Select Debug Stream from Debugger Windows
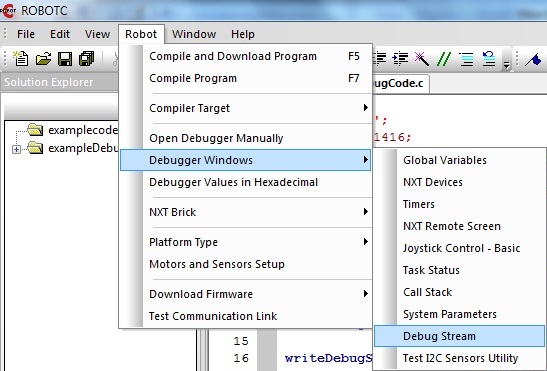Image resolution: width=547 pixels, height=371 pixels. pyautogui.click(x=459, y=336)
